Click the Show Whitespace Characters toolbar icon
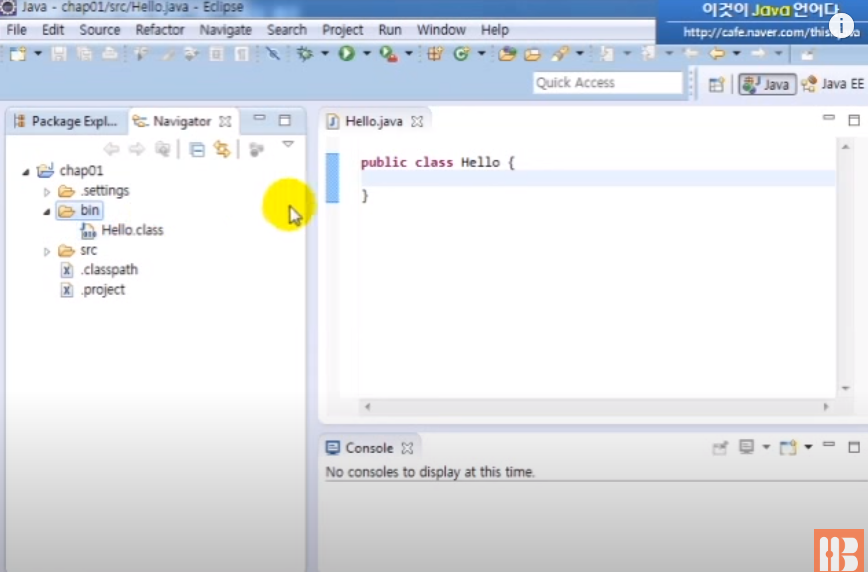868x572 pixels. click(x=242, y=54)
